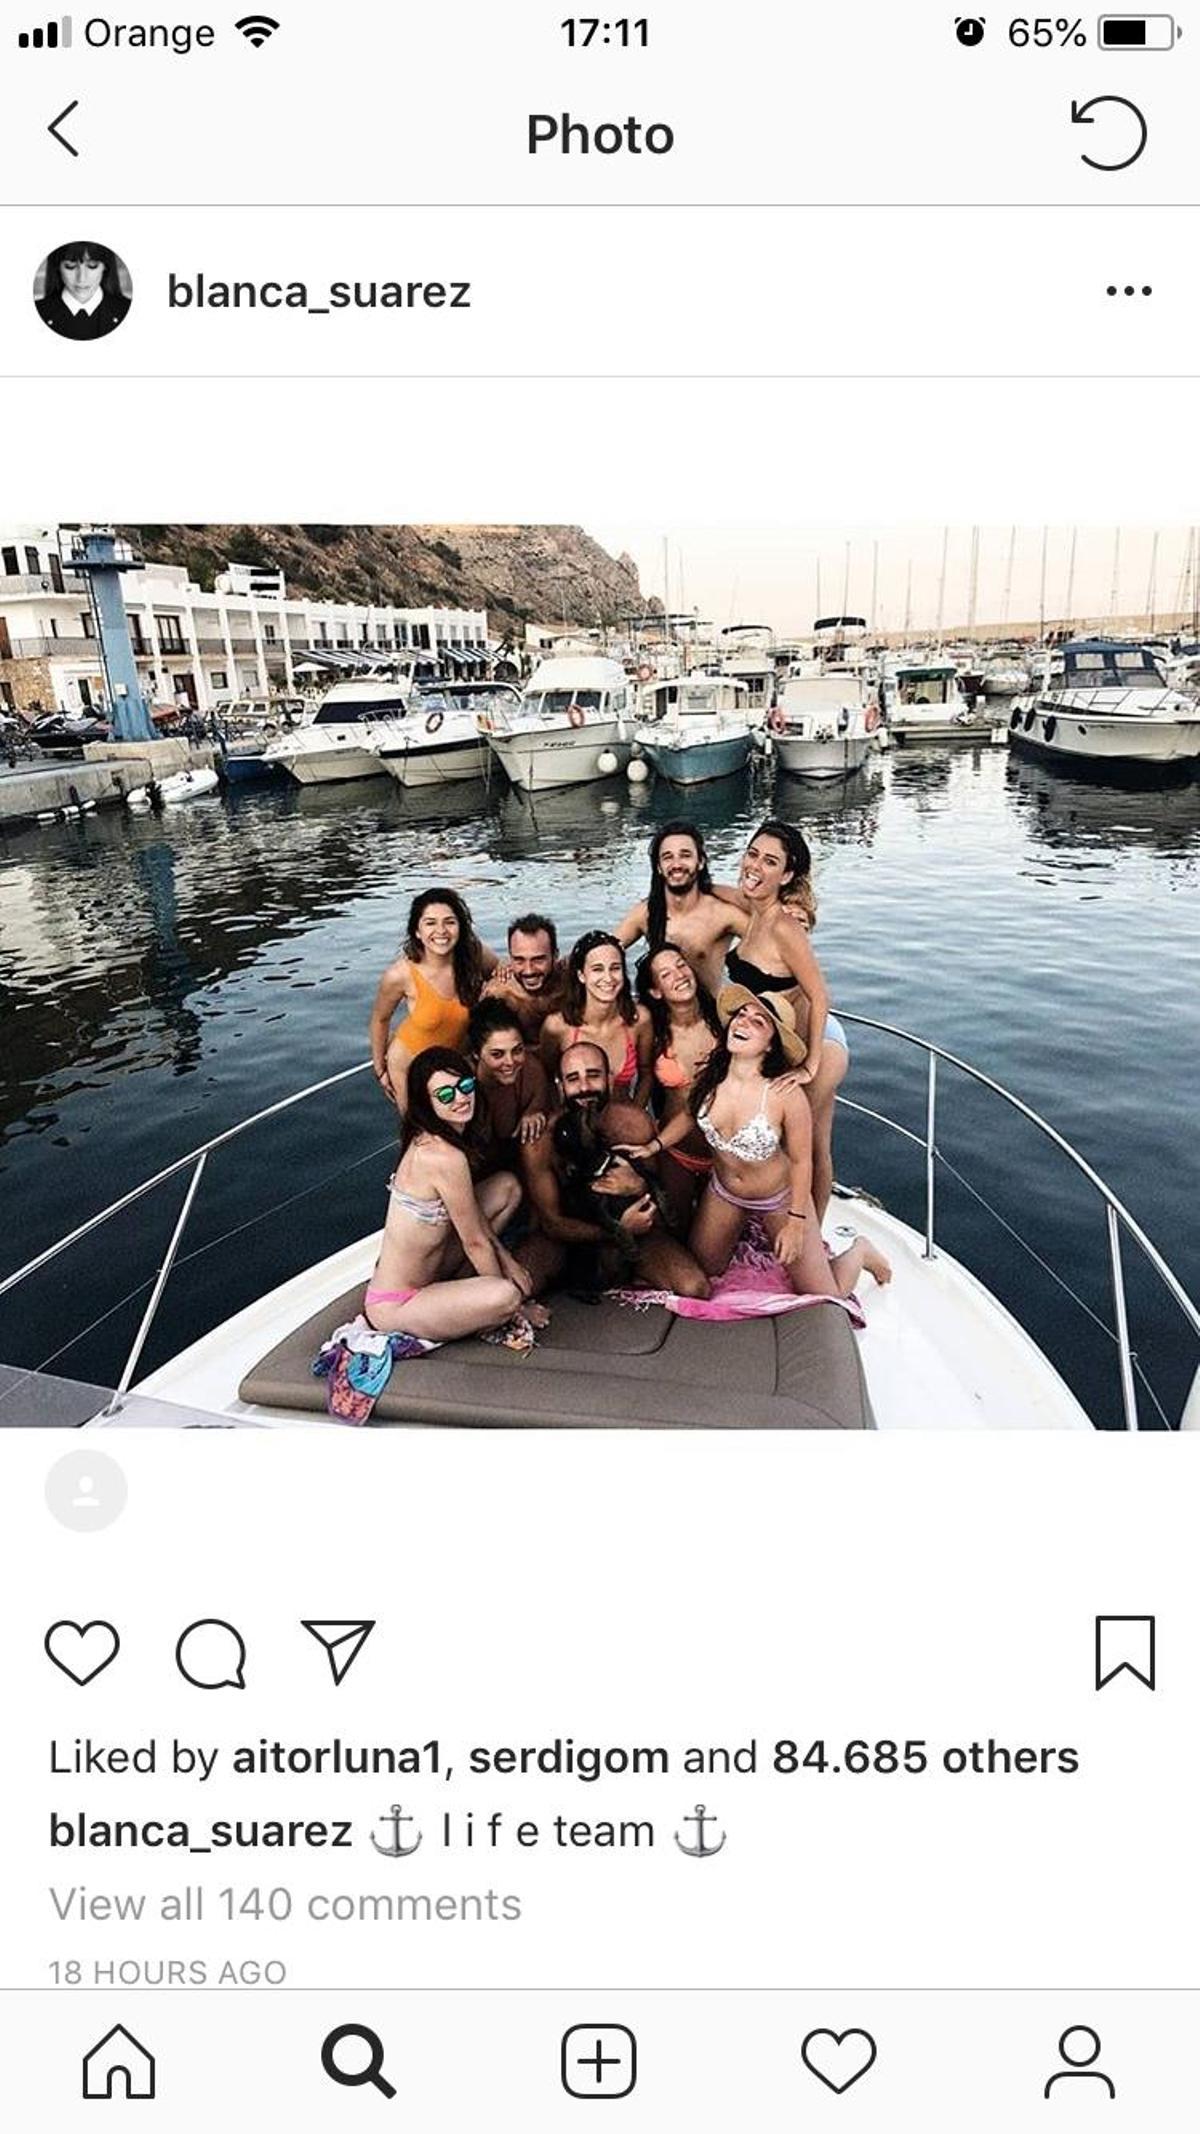The width and height of the screenshot is (1200, 2134).
Task: Select the Photo title in header
Action: point(599,134)
